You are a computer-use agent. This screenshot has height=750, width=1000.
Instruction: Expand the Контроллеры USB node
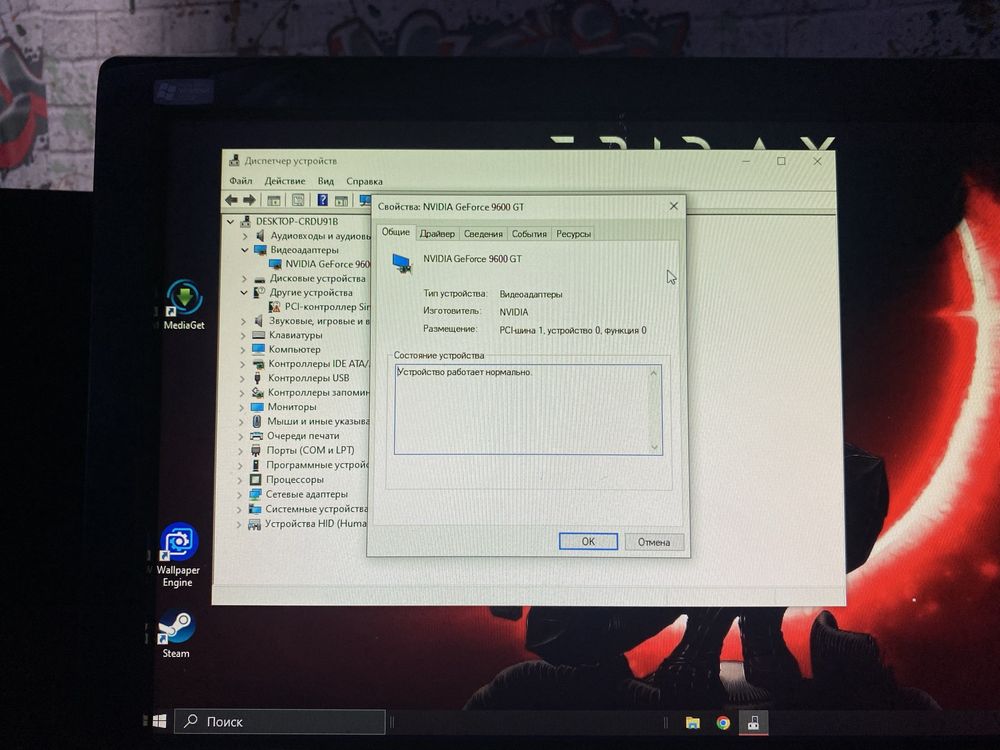tap(242, 378)
